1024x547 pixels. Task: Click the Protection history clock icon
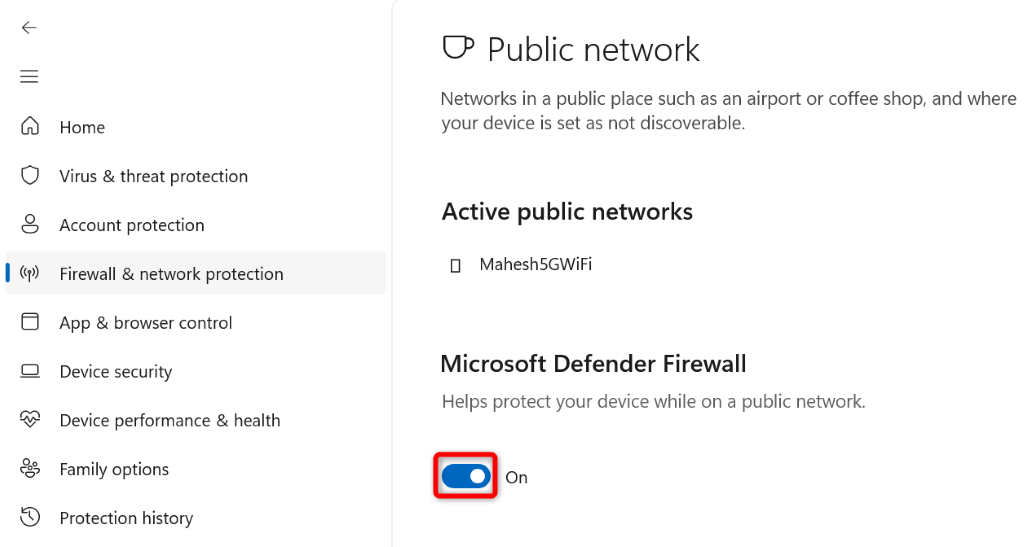pos(30,517)
